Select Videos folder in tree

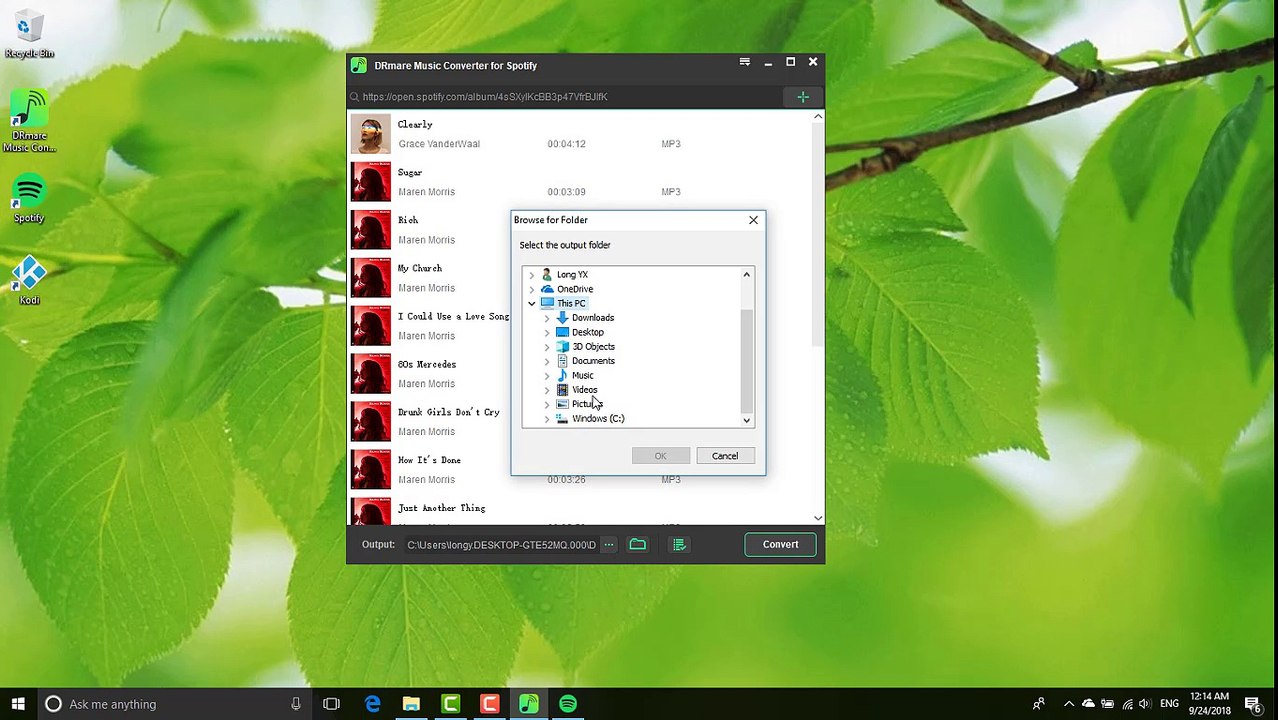585,390
